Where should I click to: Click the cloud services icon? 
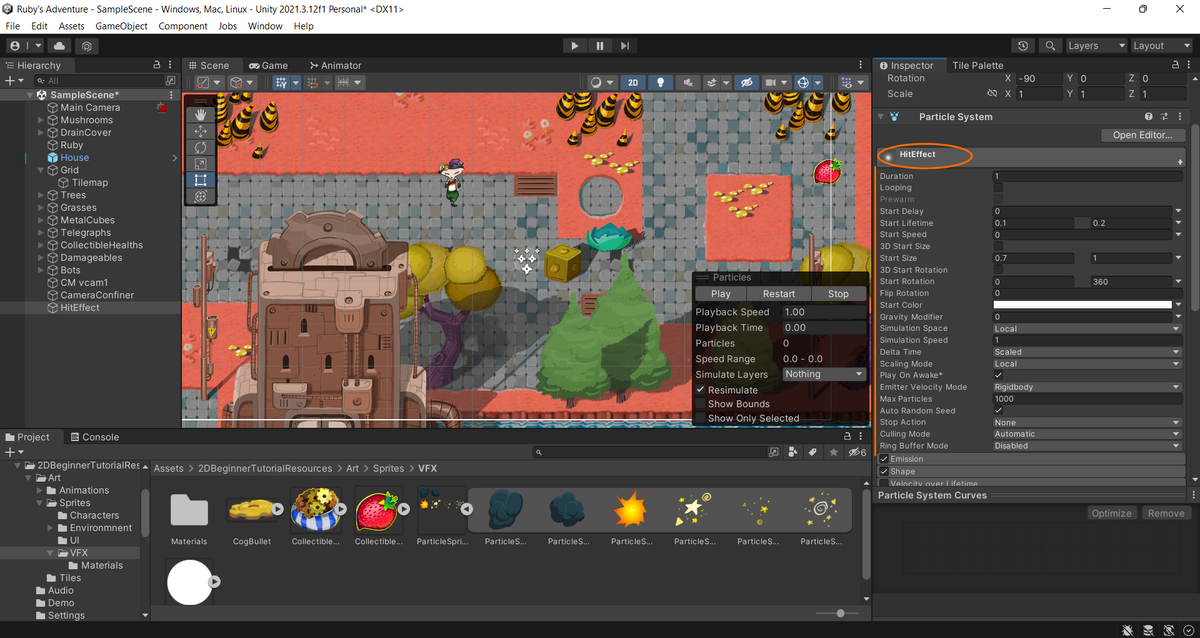[x=60, y=46]
